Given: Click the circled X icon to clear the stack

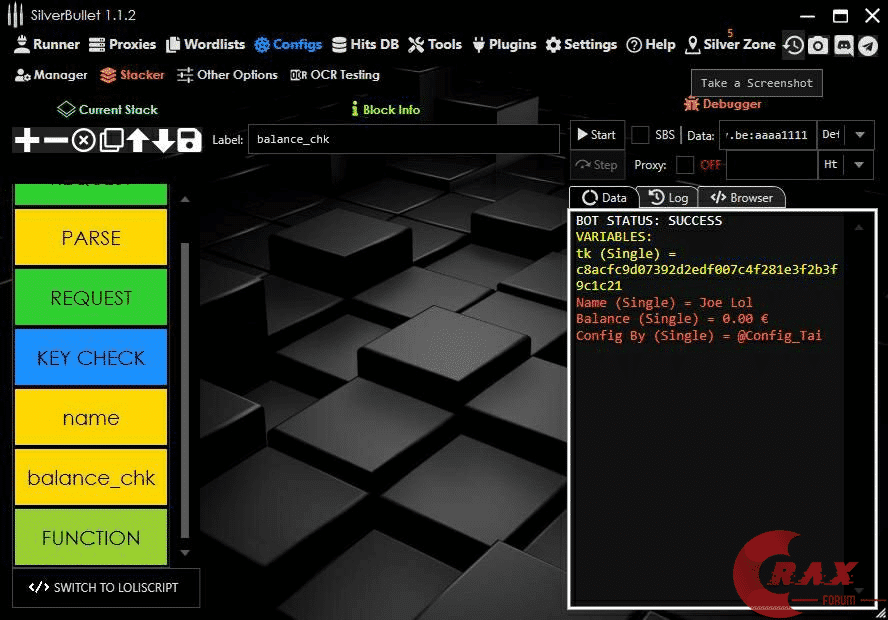Looking at the screenshot, I should (x=84, y=141).
